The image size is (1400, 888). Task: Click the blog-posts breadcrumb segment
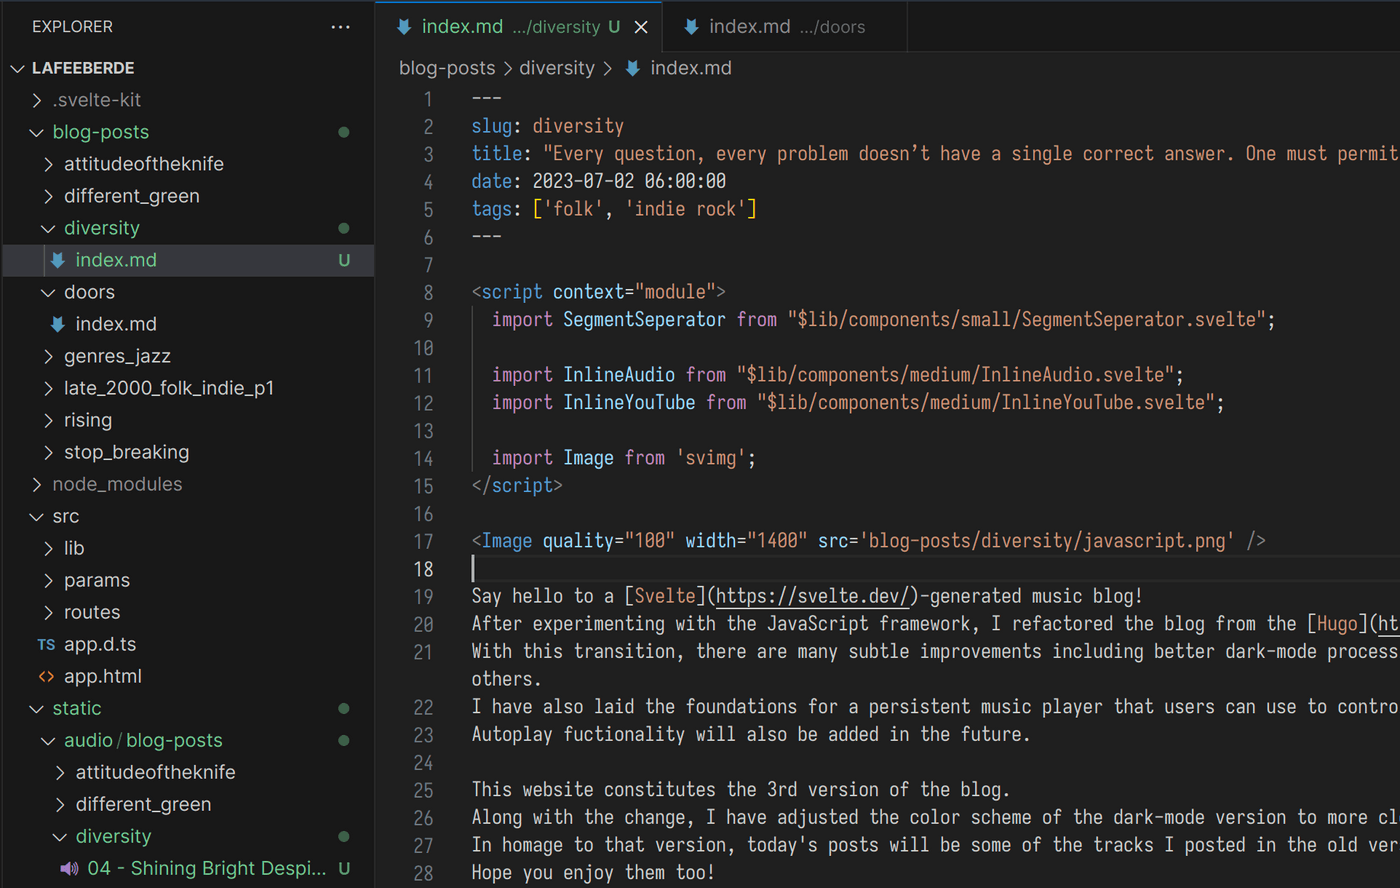point(447,68)
